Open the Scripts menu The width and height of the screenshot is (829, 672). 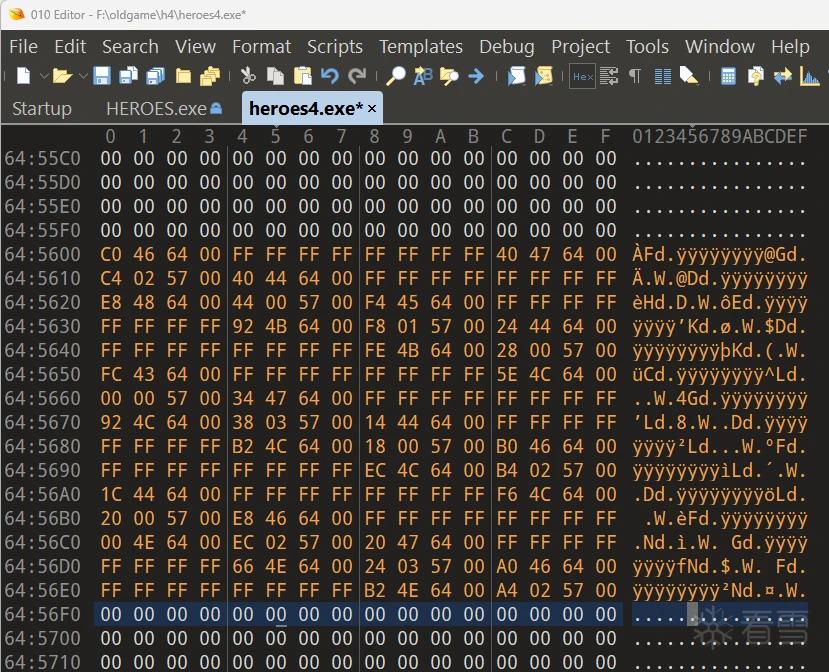pos(335,47)
